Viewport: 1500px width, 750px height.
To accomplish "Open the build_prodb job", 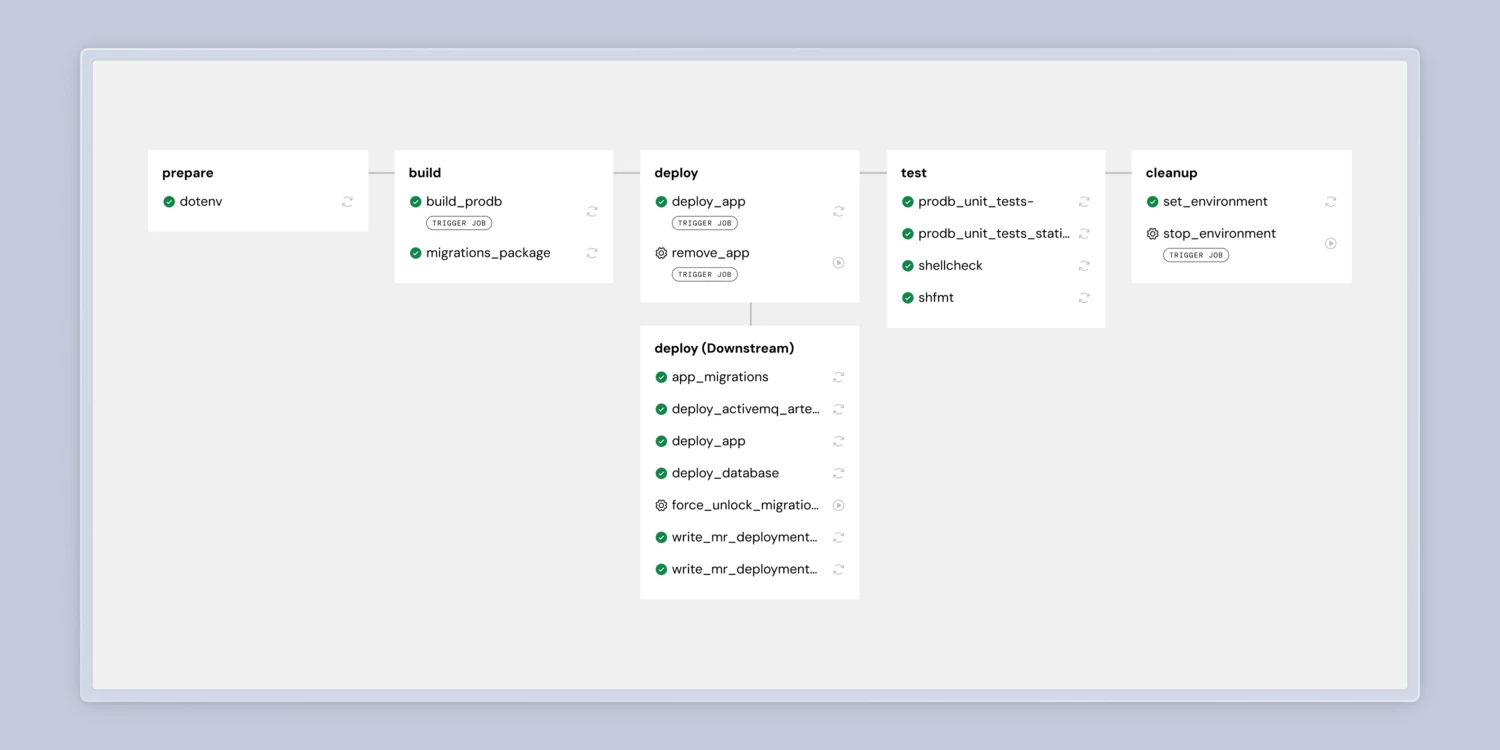I will [x=464, y=202].
